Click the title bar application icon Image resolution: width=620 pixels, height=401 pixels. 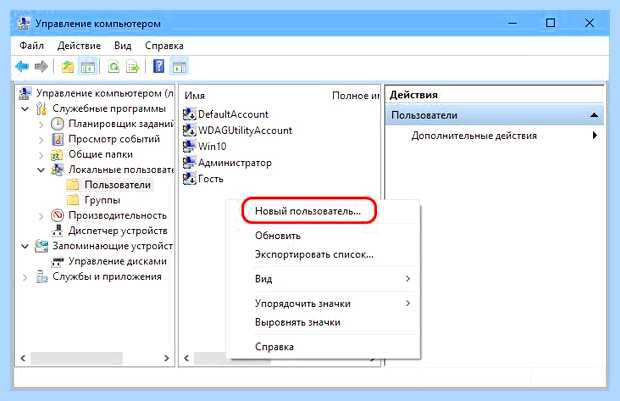pyautogui.click(x=24, y=23)
